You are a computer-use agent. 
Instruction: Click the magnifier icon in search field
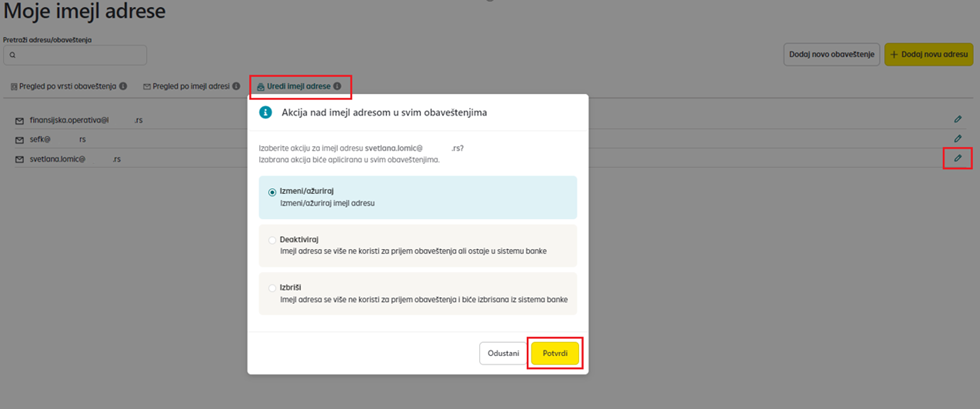[12, 55]
